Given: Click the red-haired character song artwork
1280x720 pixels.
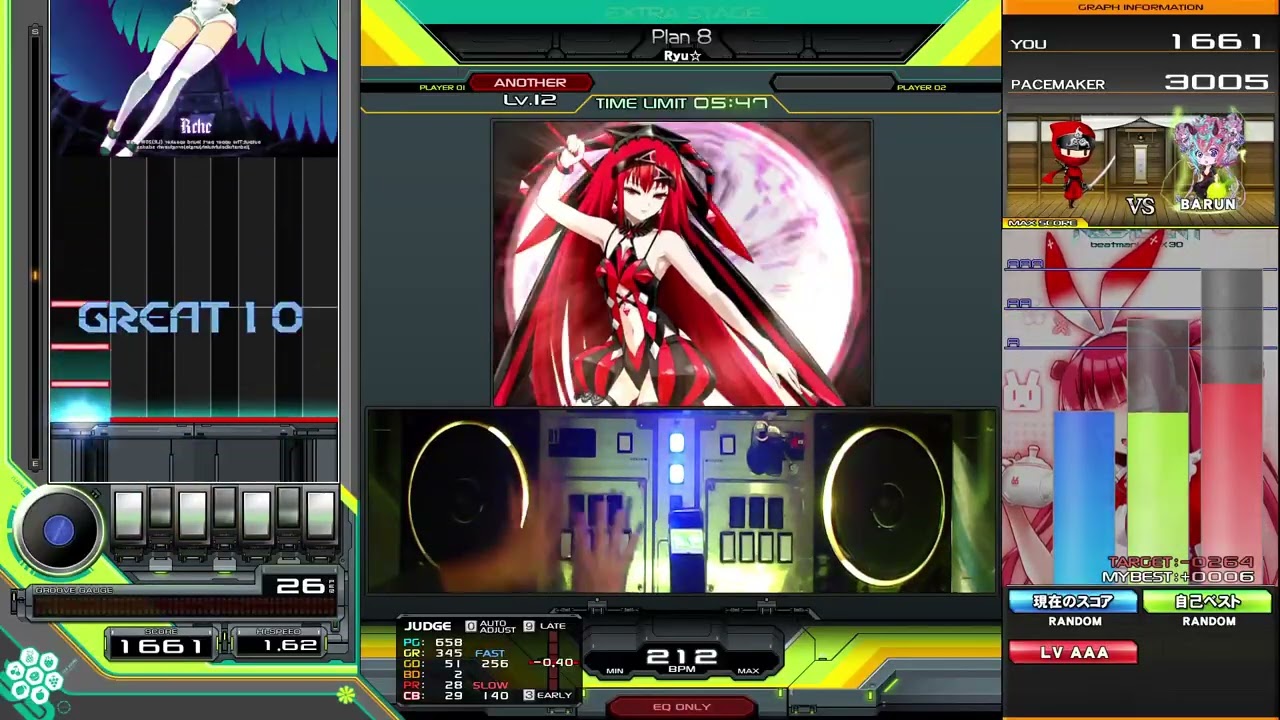Looking at the screenshot, I should (x=682, y=263).
